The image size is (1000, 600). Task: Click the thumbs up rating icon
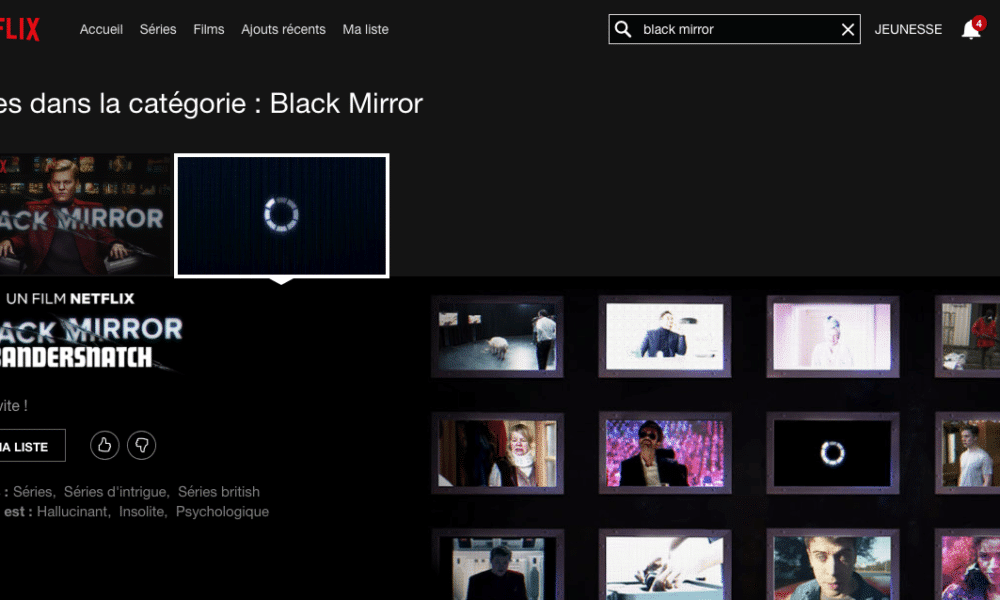pyautogui.click(x=105, y=445)
